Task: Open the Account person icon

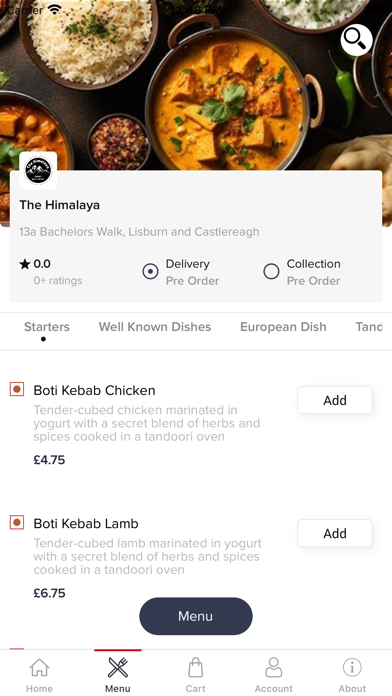Action: (273, 668)
